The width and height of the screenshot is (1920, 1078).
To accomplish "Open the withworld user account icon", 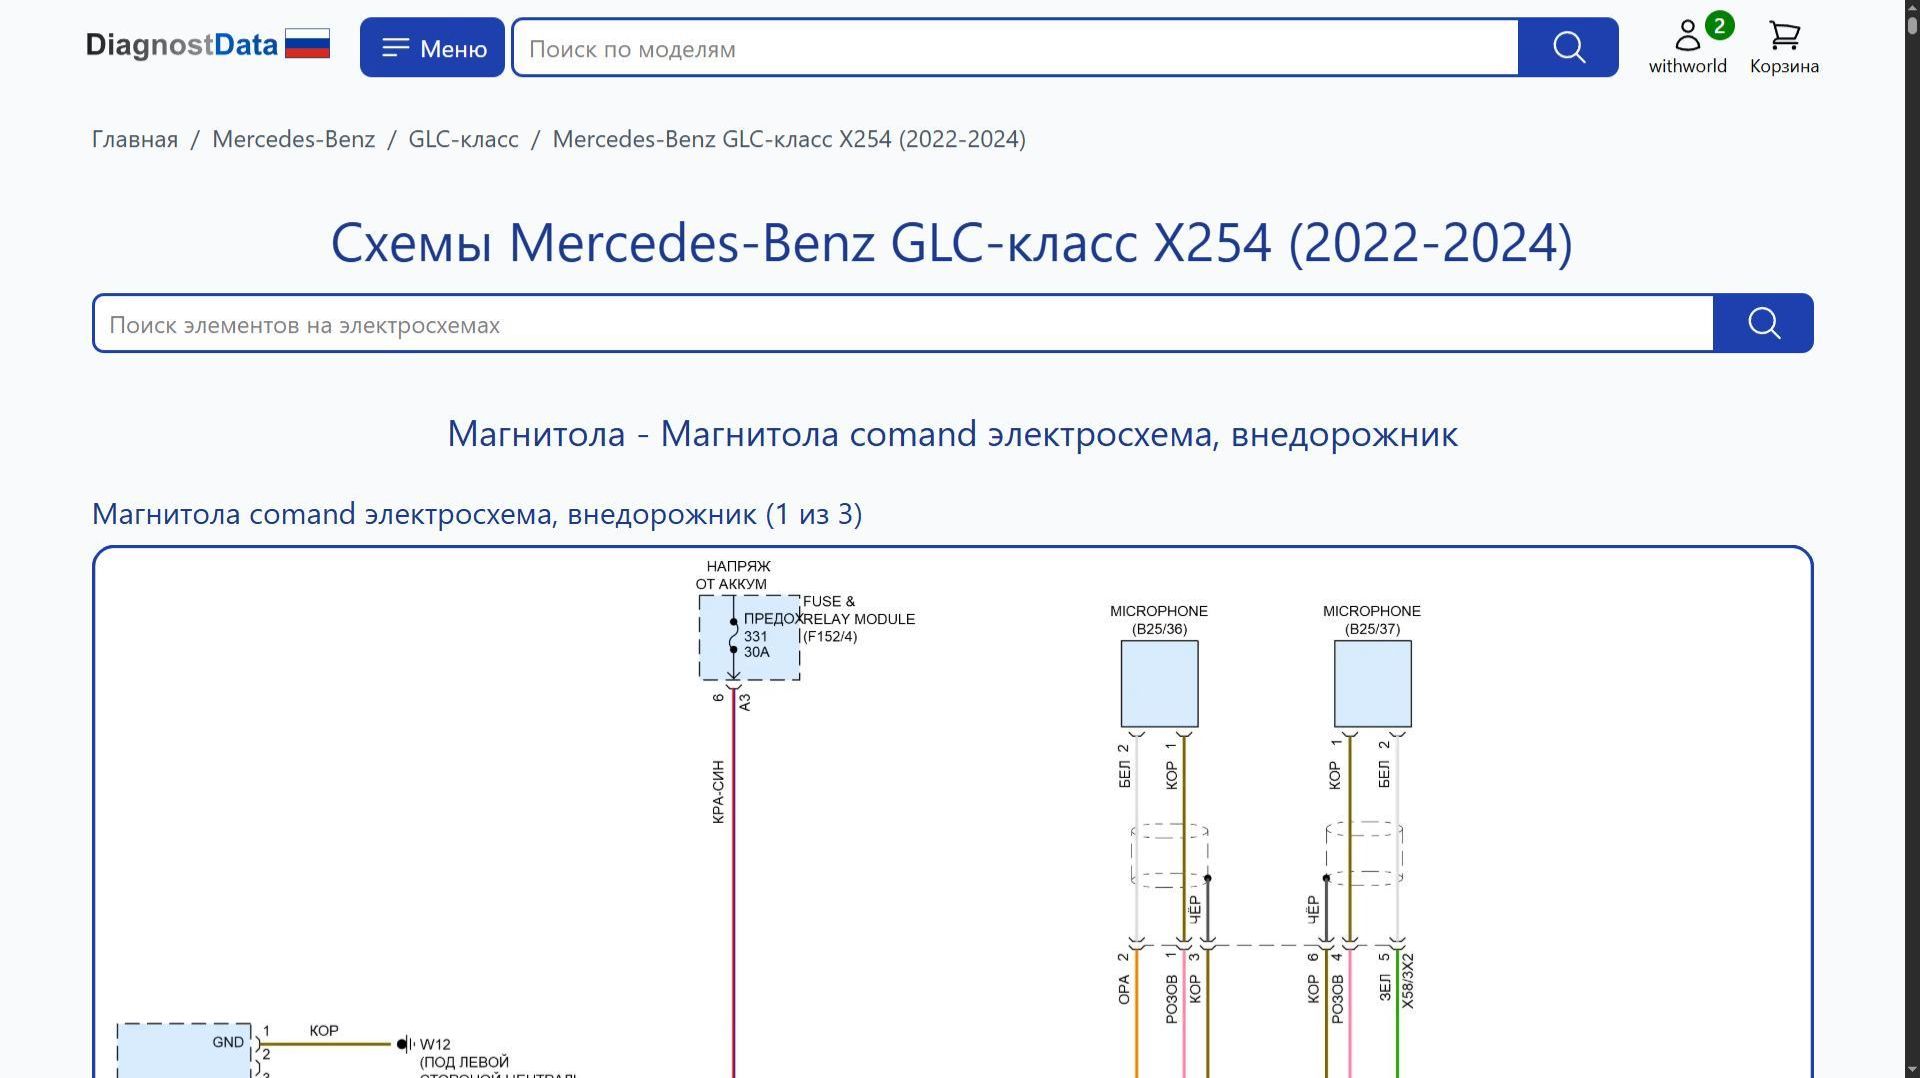I will tap(1688, 47).
